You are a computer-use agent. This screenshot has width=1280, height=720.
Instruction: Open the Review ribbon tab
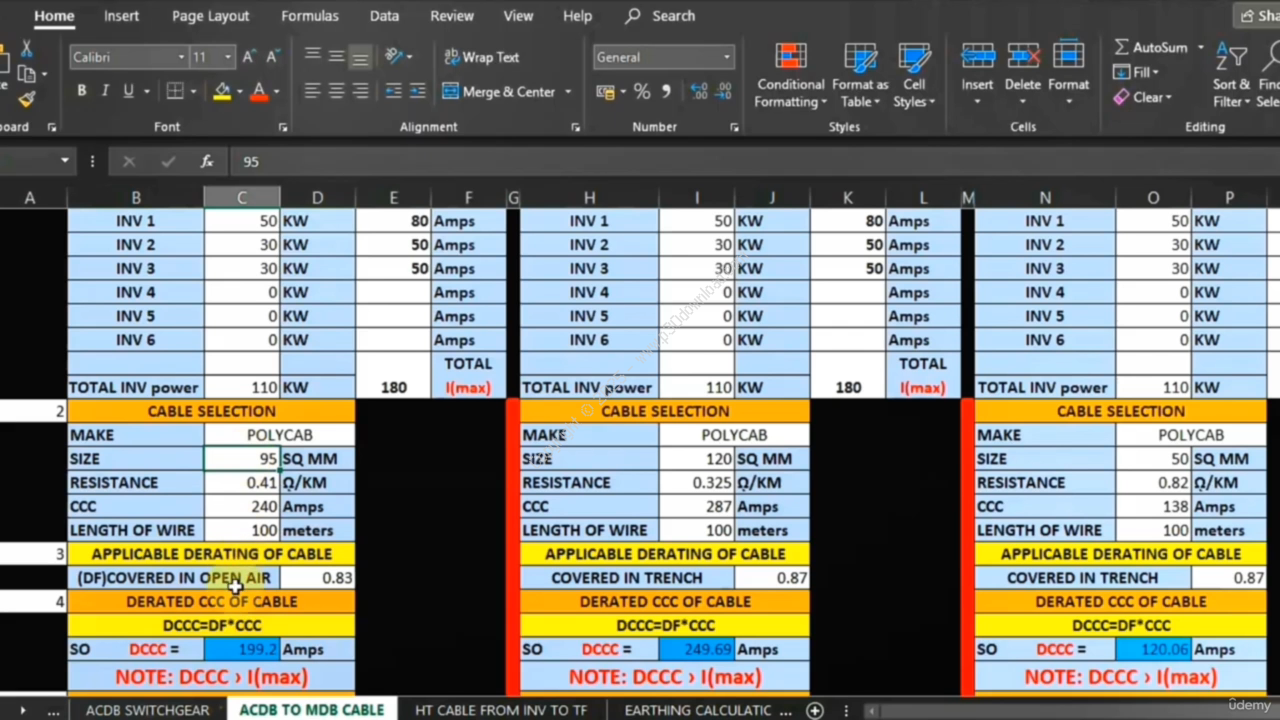pyautogui.click(x=452, y=16)
